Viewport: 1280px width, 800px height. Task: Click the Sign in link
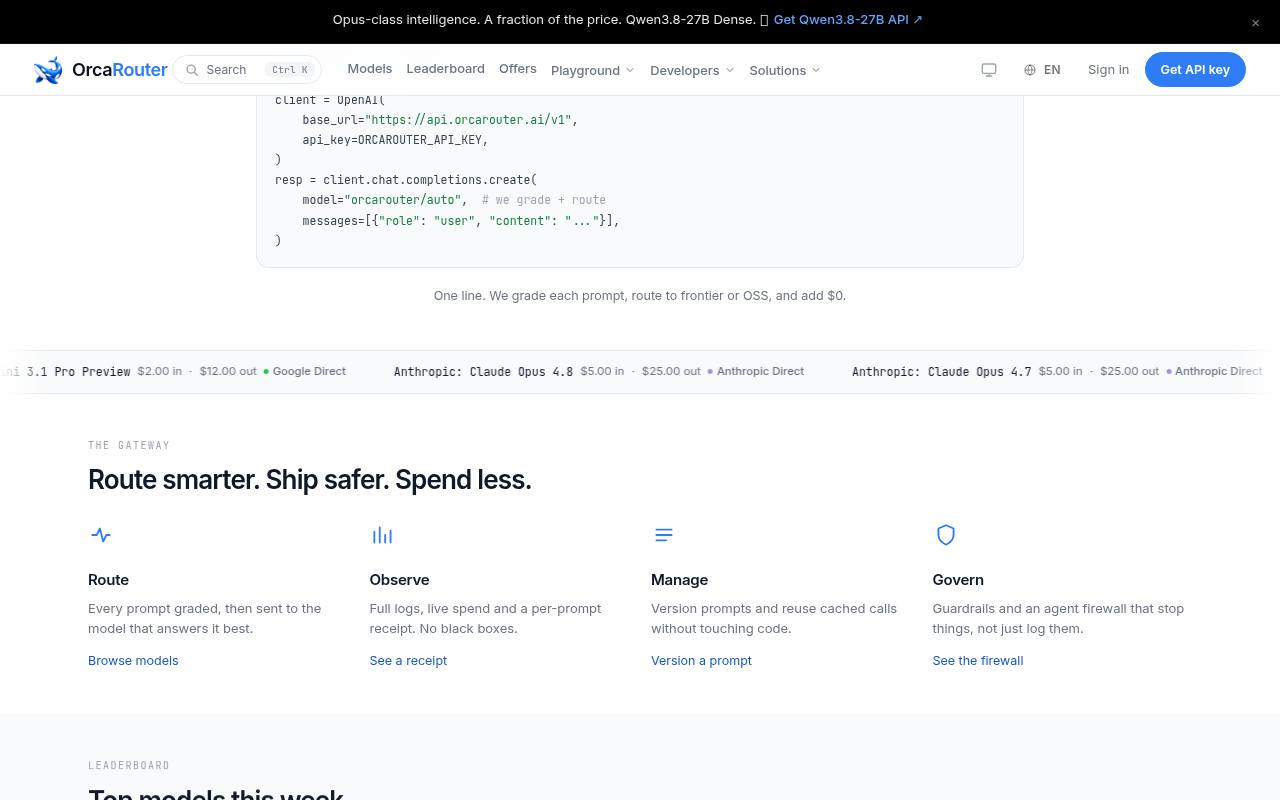[x=1108, y=69]
